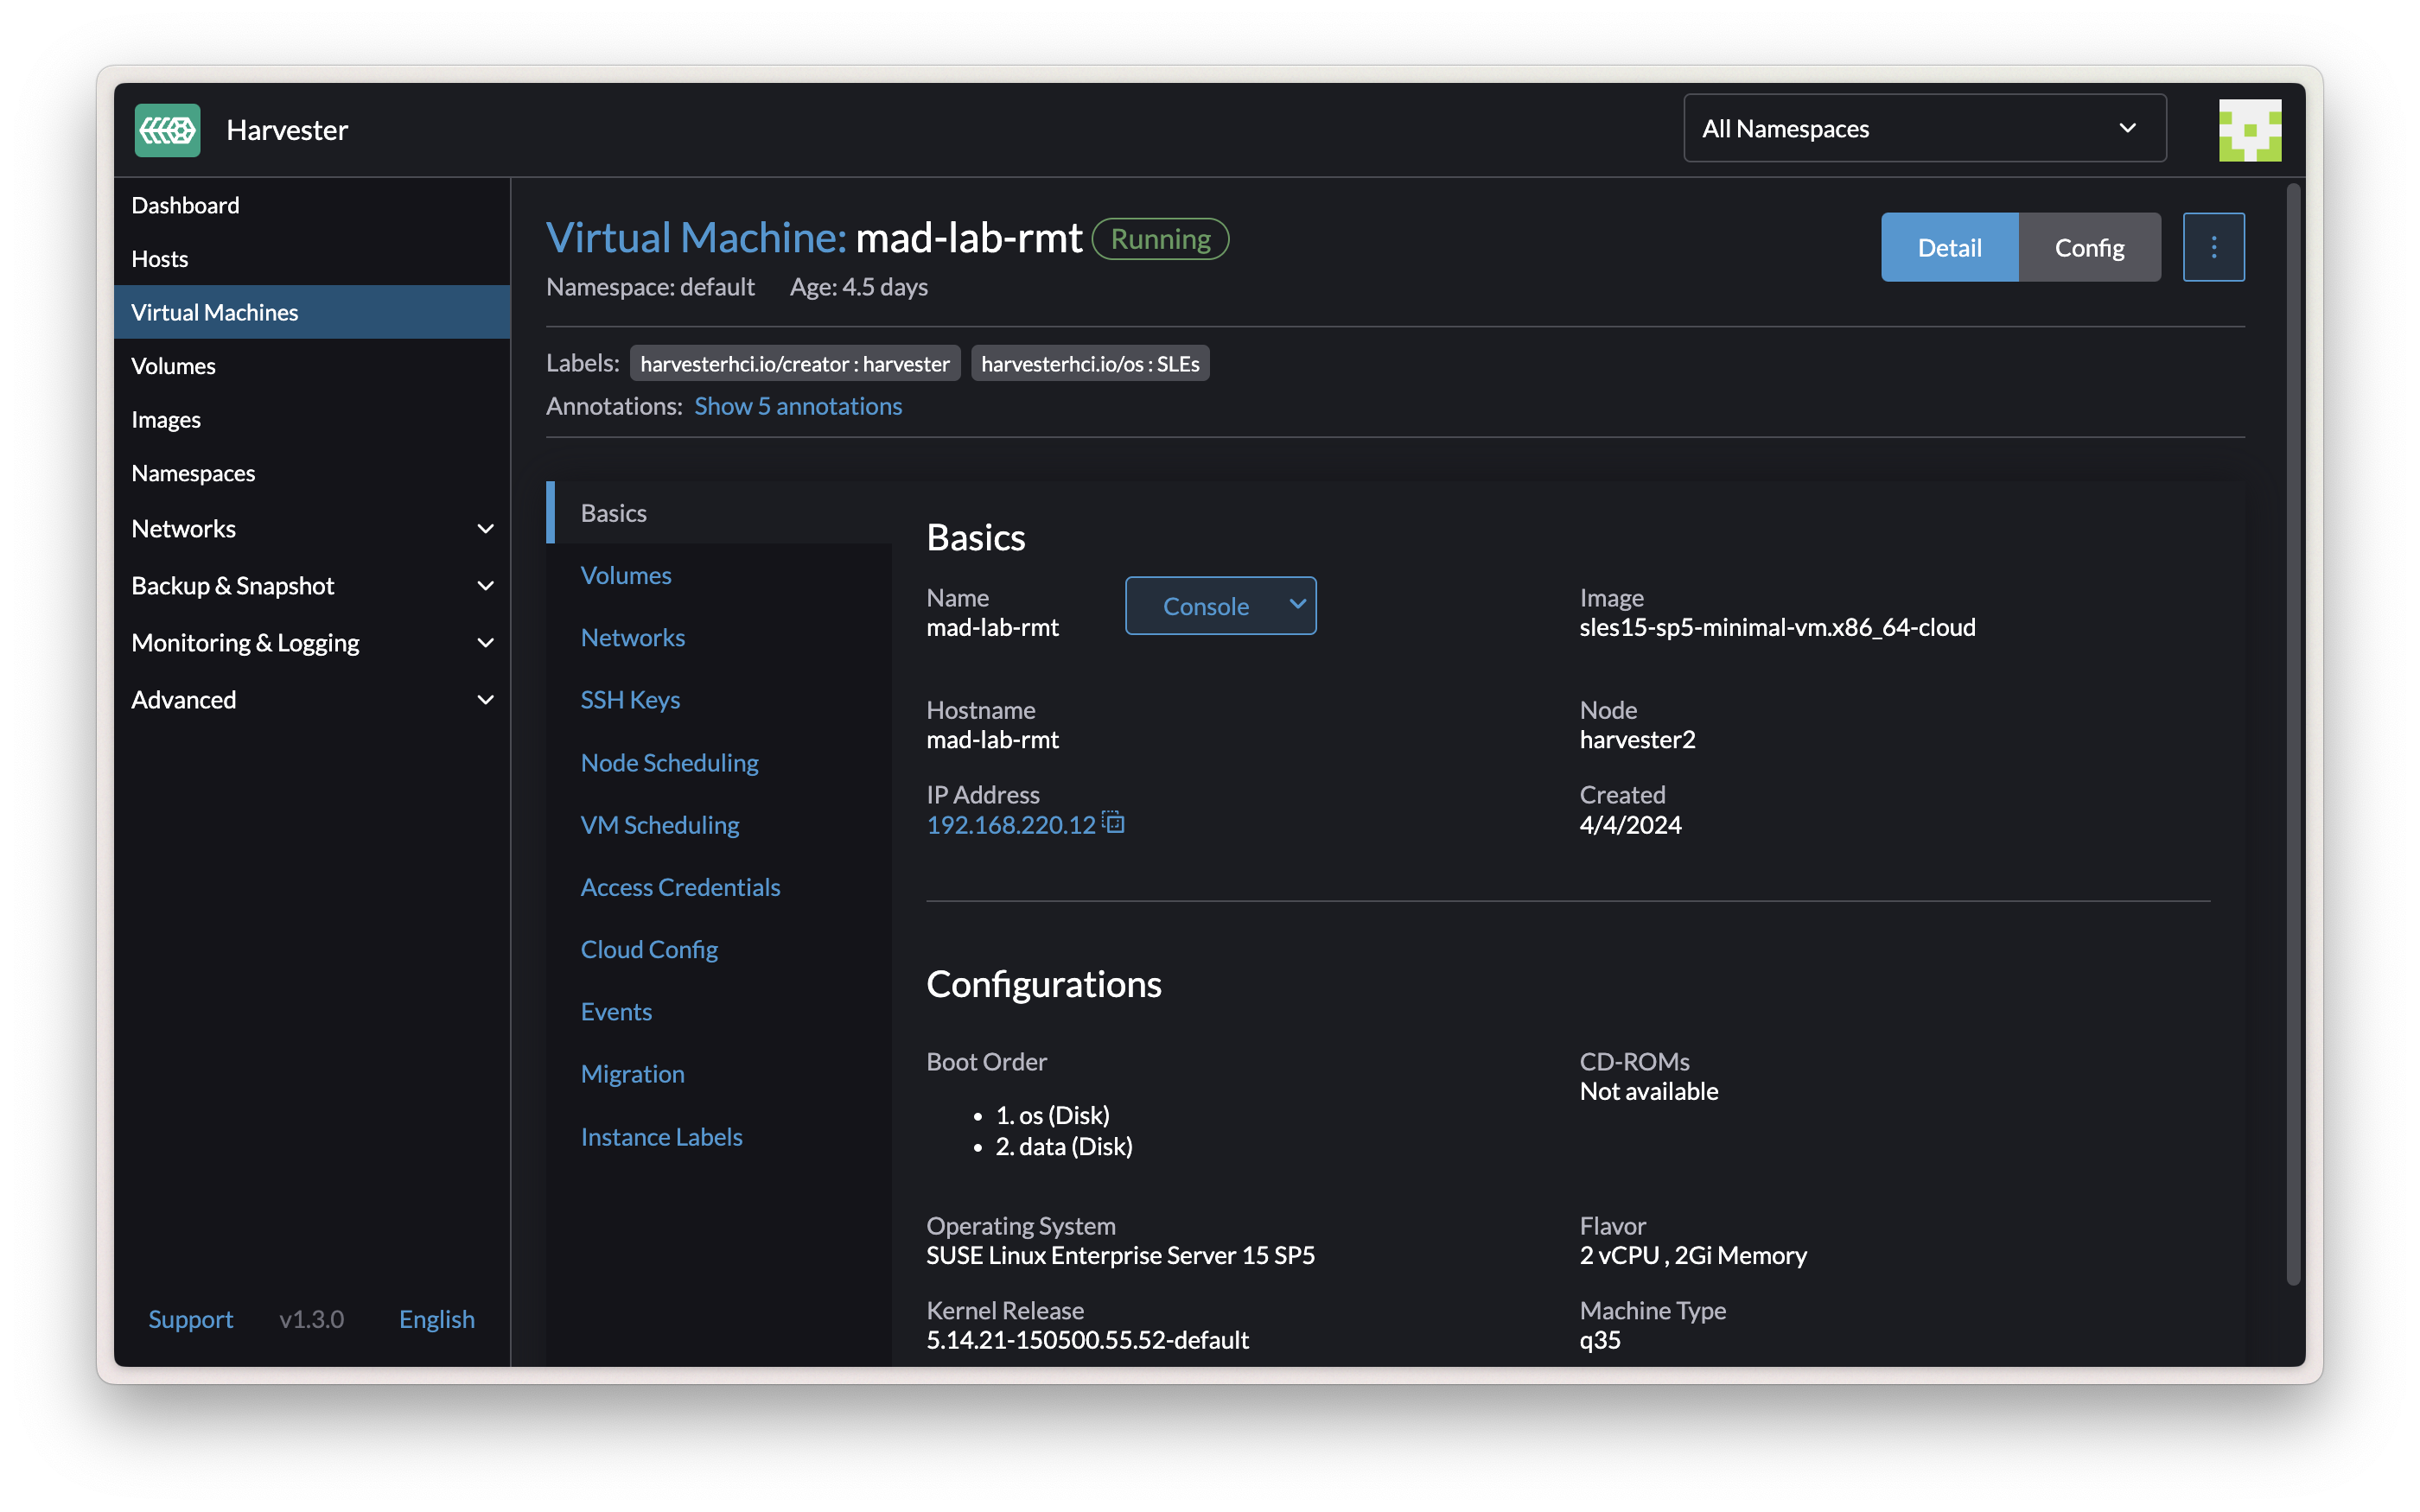Click the vertical page scrollbar

point(2293,730)
